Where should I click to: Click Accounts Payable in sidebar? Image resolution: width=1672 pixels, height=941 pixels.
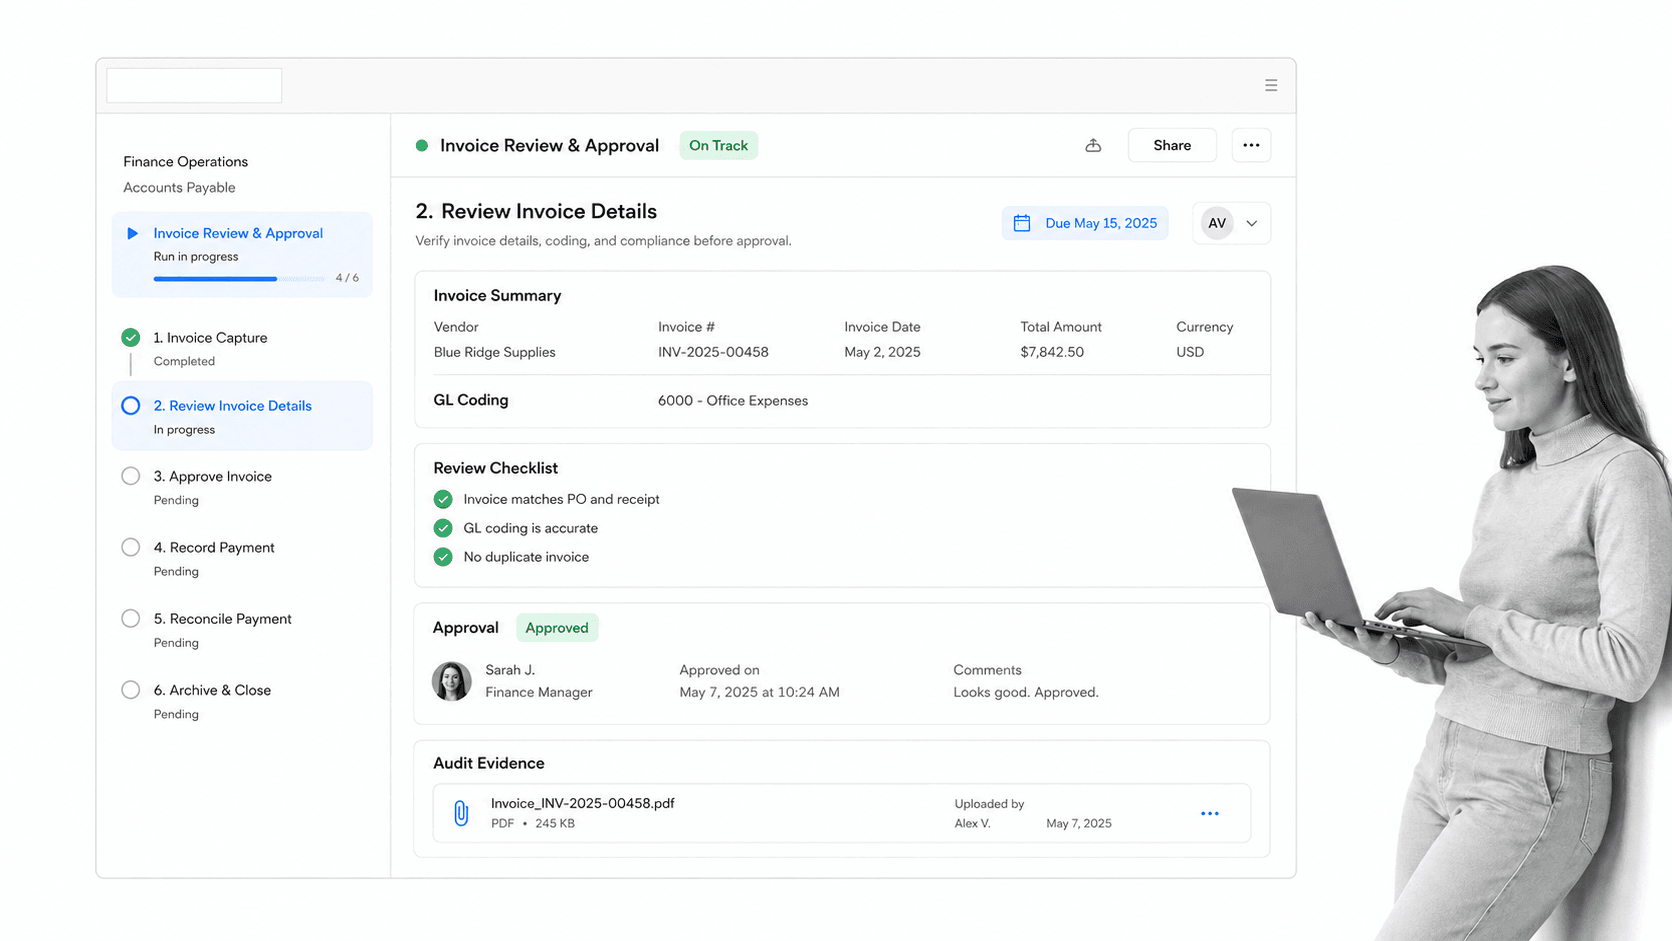click(179, 187)
